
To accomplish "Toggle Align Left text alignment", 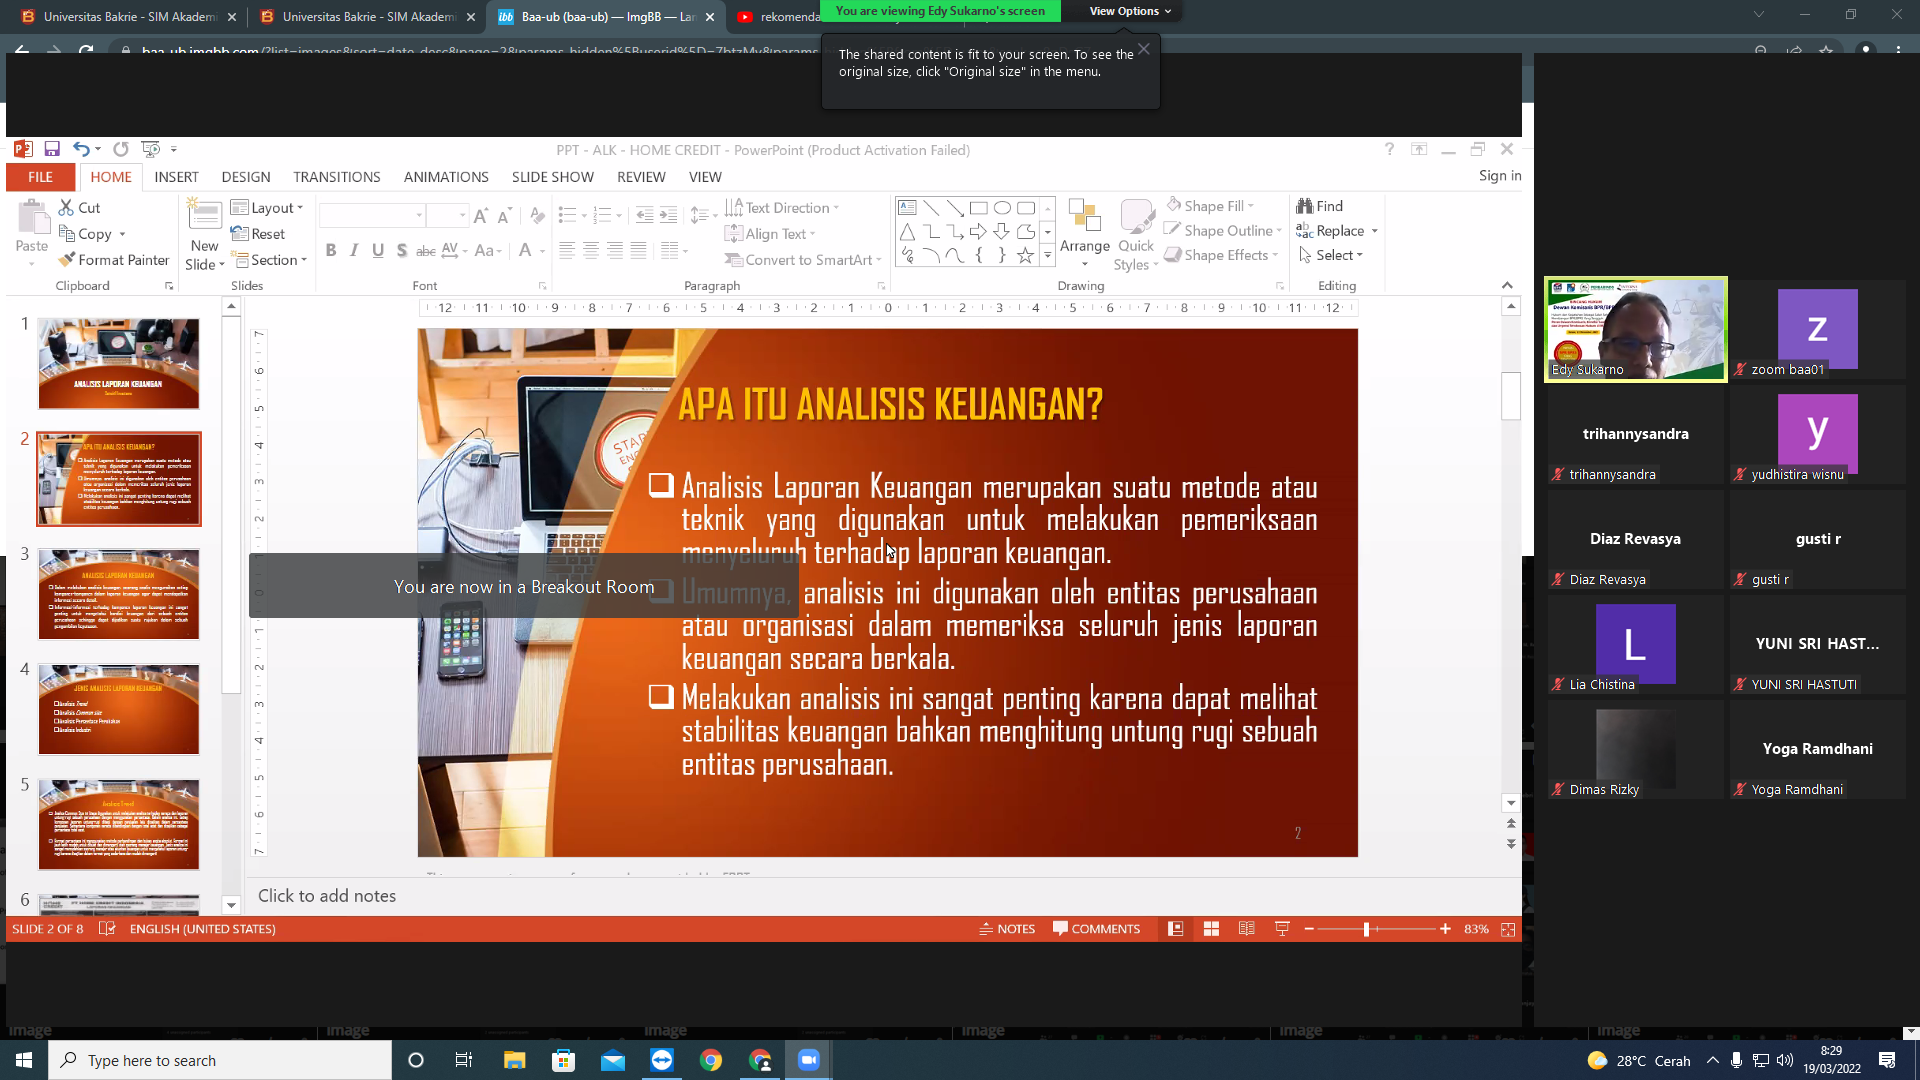I will (567, 250).
